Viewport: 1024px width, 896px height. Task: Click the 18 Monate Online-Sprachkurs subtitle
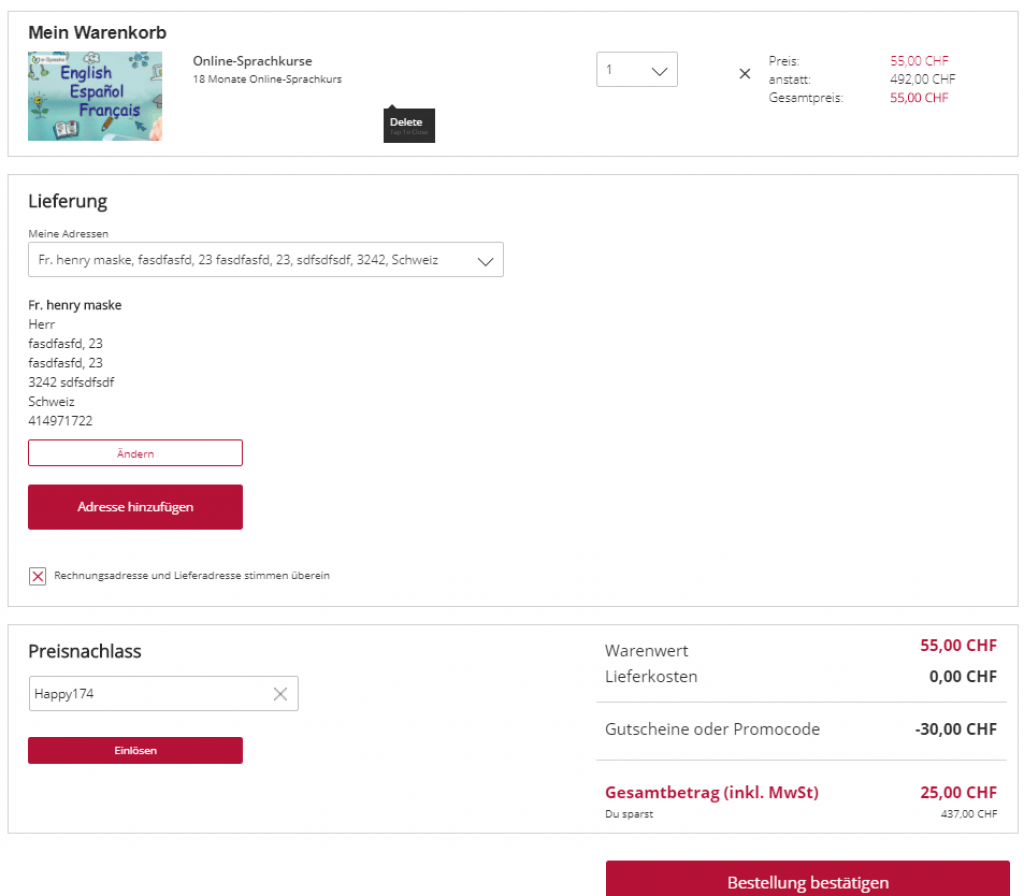tap(267, 79)
